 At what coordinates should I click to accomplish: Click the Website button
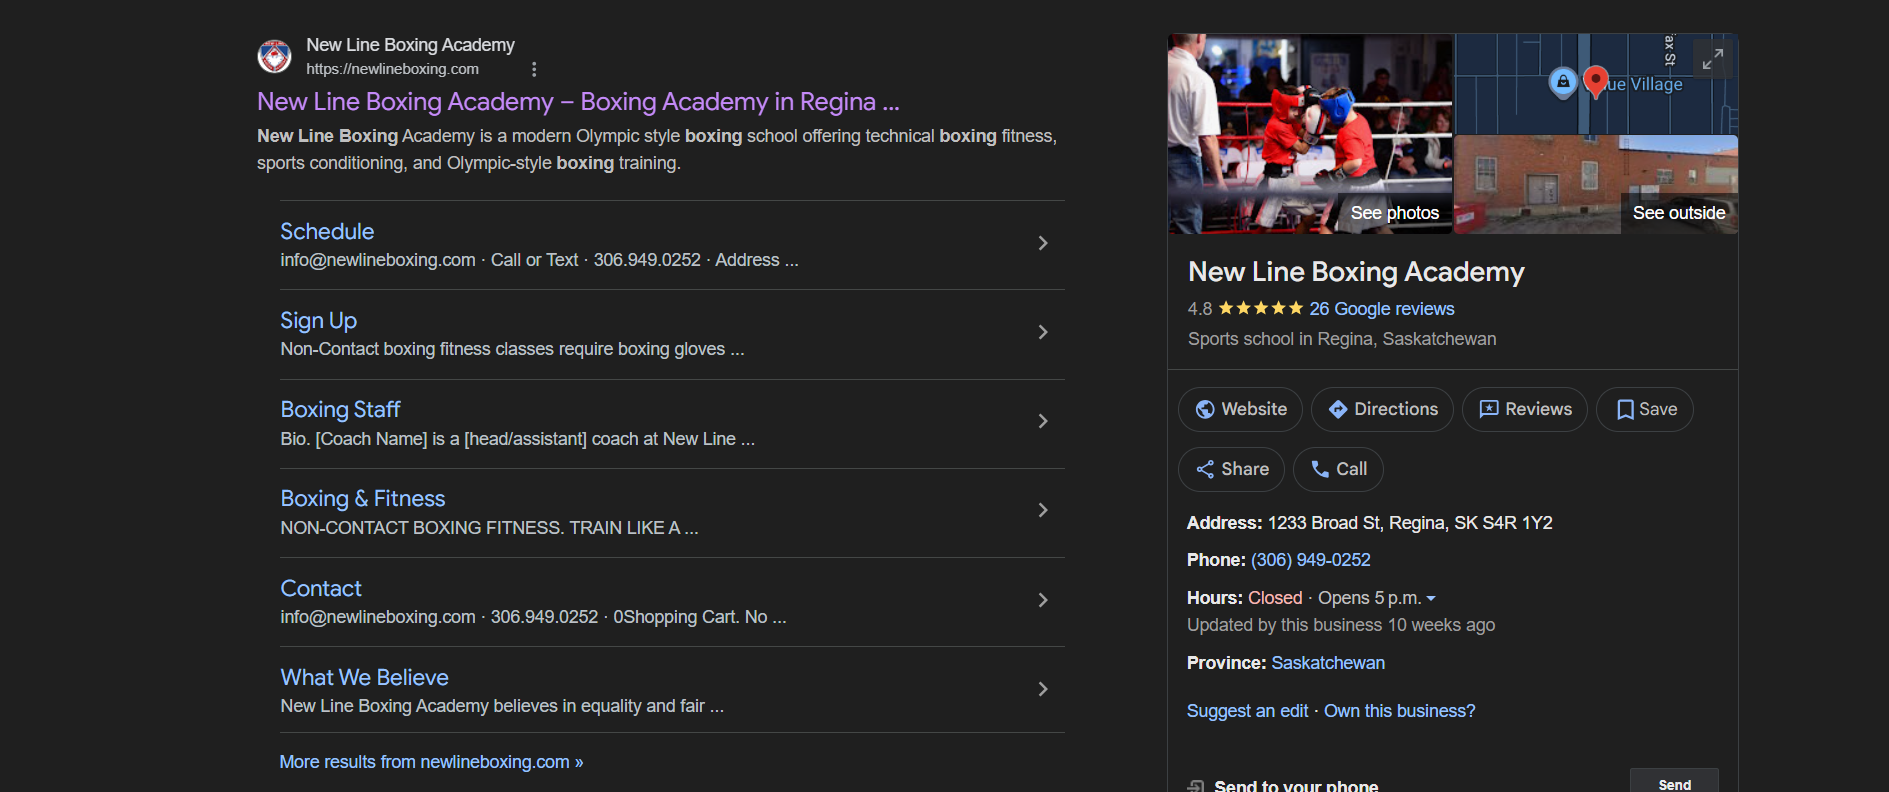pyautogui.click(x=1241, y=409)
